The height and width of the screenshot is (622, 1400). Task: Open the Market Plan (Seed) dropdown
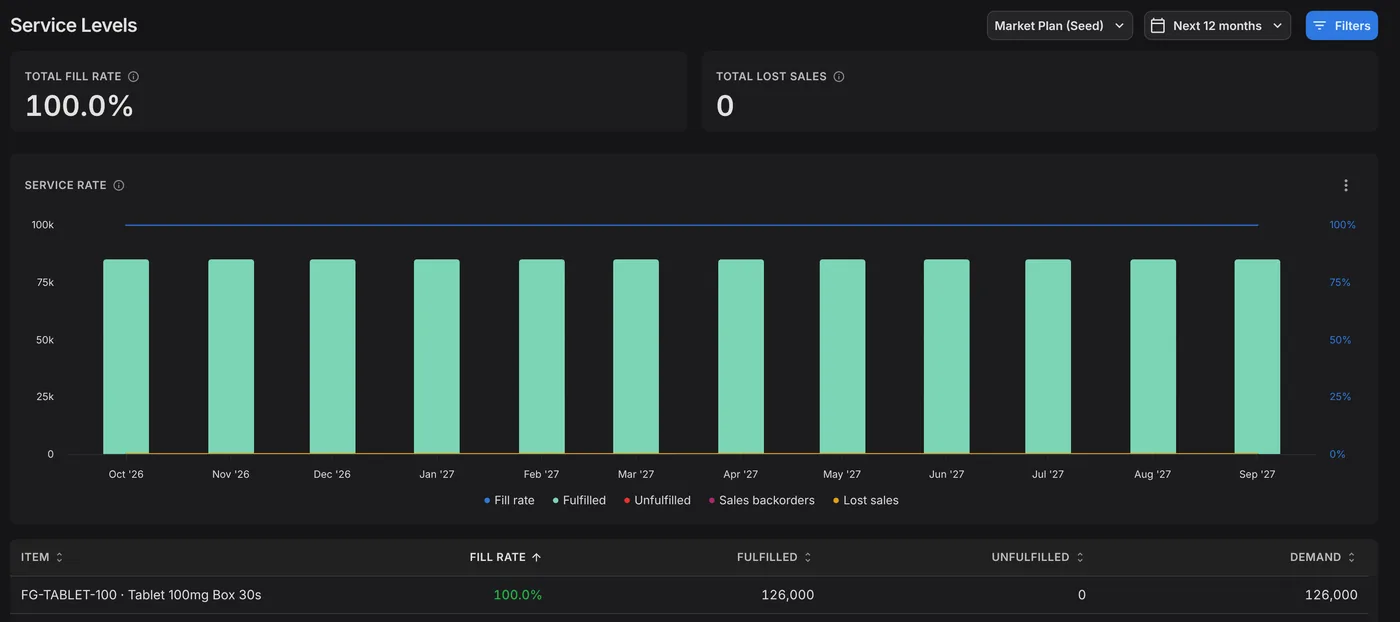(x=1059, y=26)
